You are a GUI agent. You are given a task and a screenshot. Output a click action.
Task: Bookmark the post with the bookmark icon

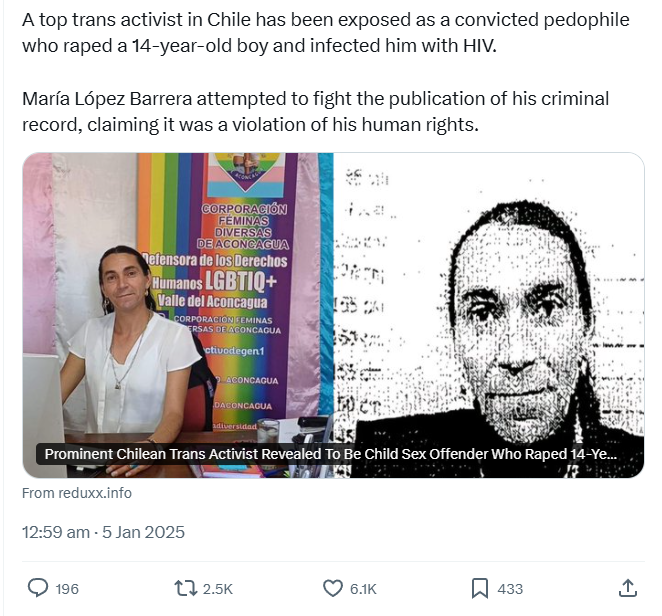pos(480,588)
